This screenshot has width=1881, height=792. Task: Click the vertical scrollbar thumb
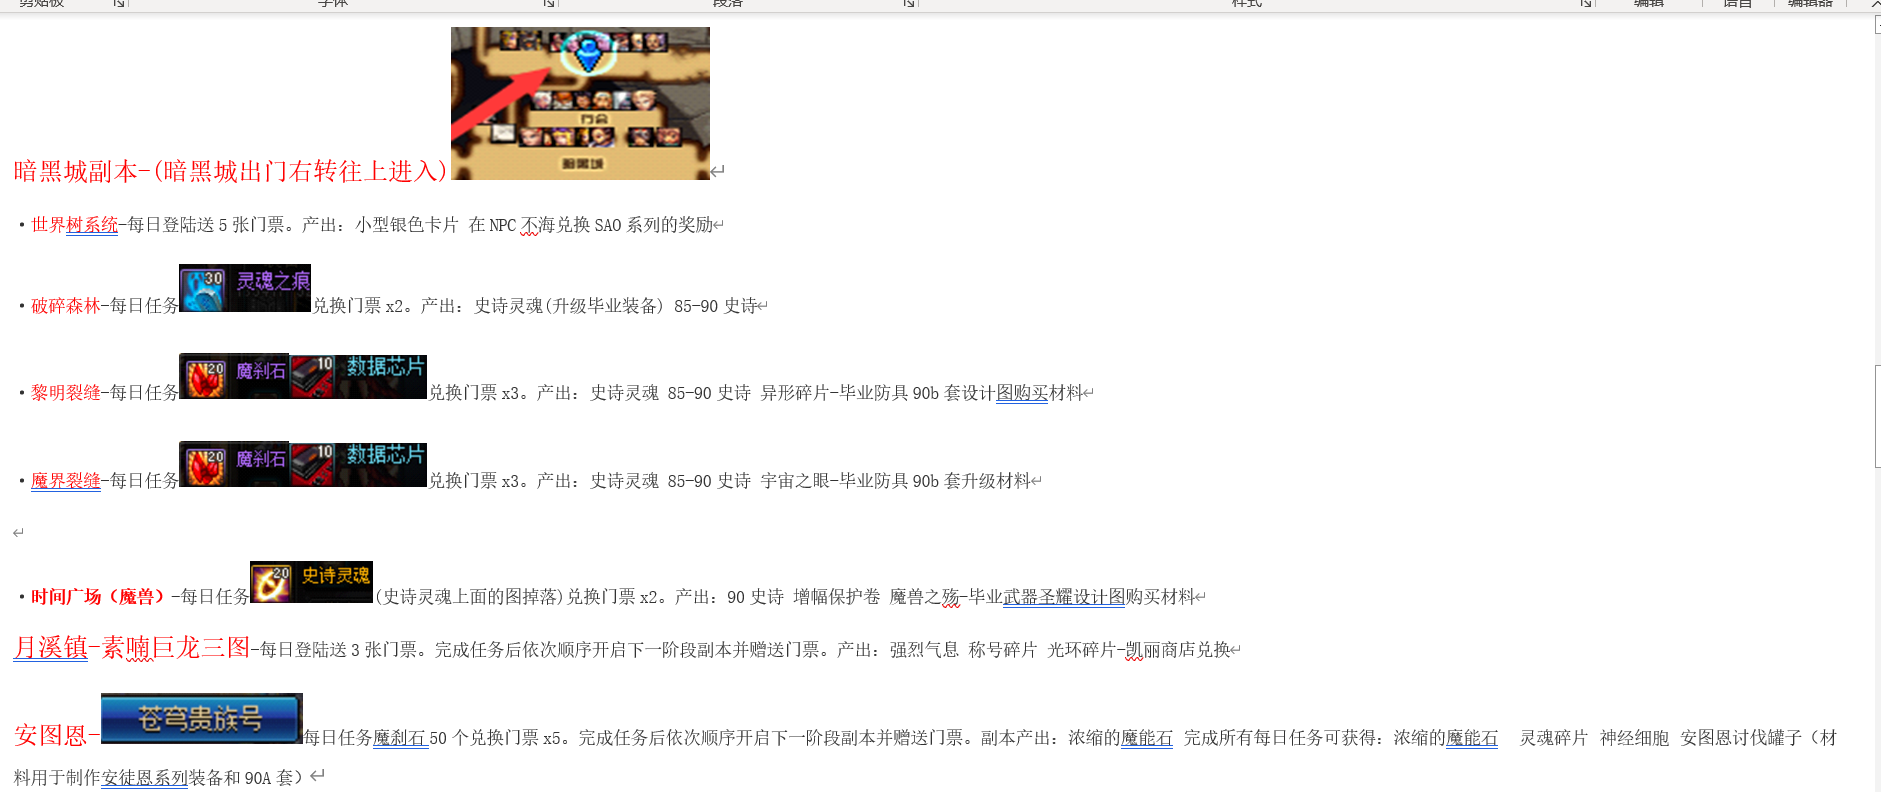click(x=1877, y=416)
